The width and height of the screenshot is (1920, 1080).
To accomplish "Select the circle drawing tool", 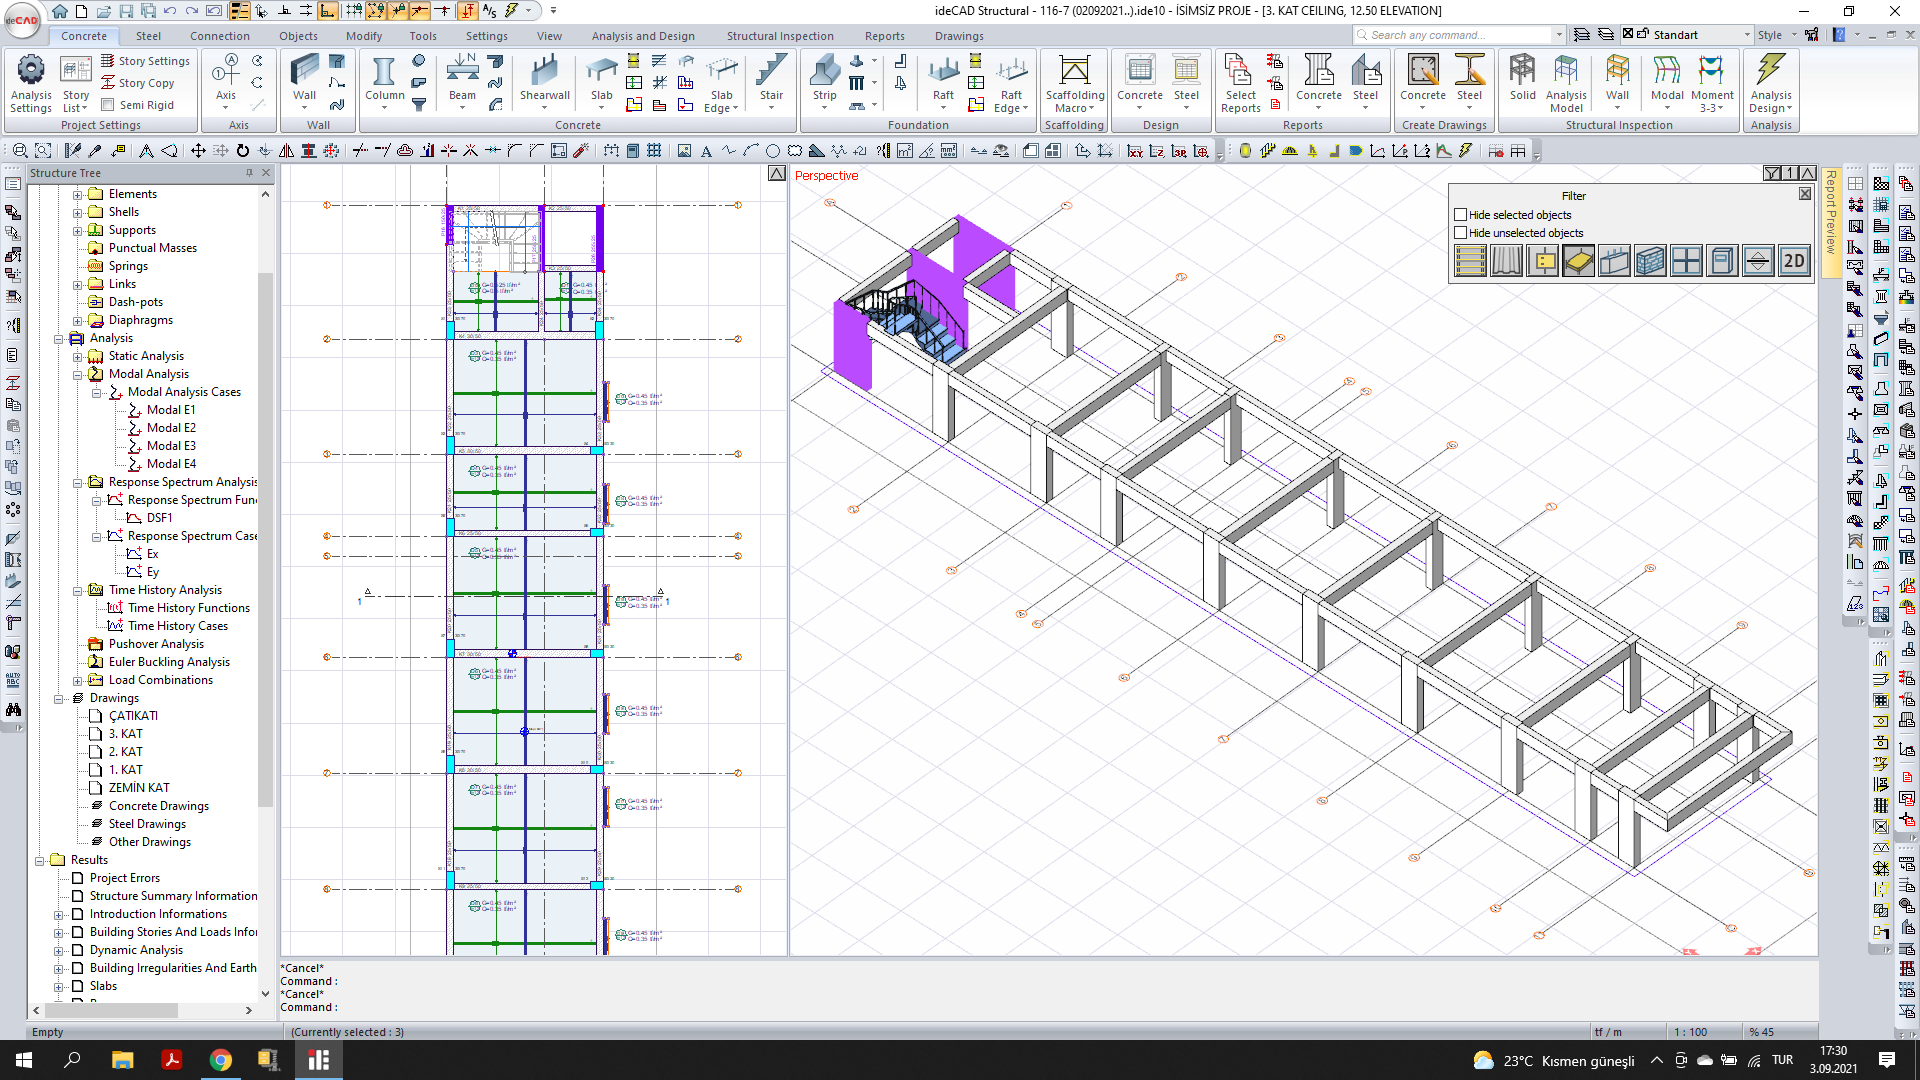I will click(773, 151).
